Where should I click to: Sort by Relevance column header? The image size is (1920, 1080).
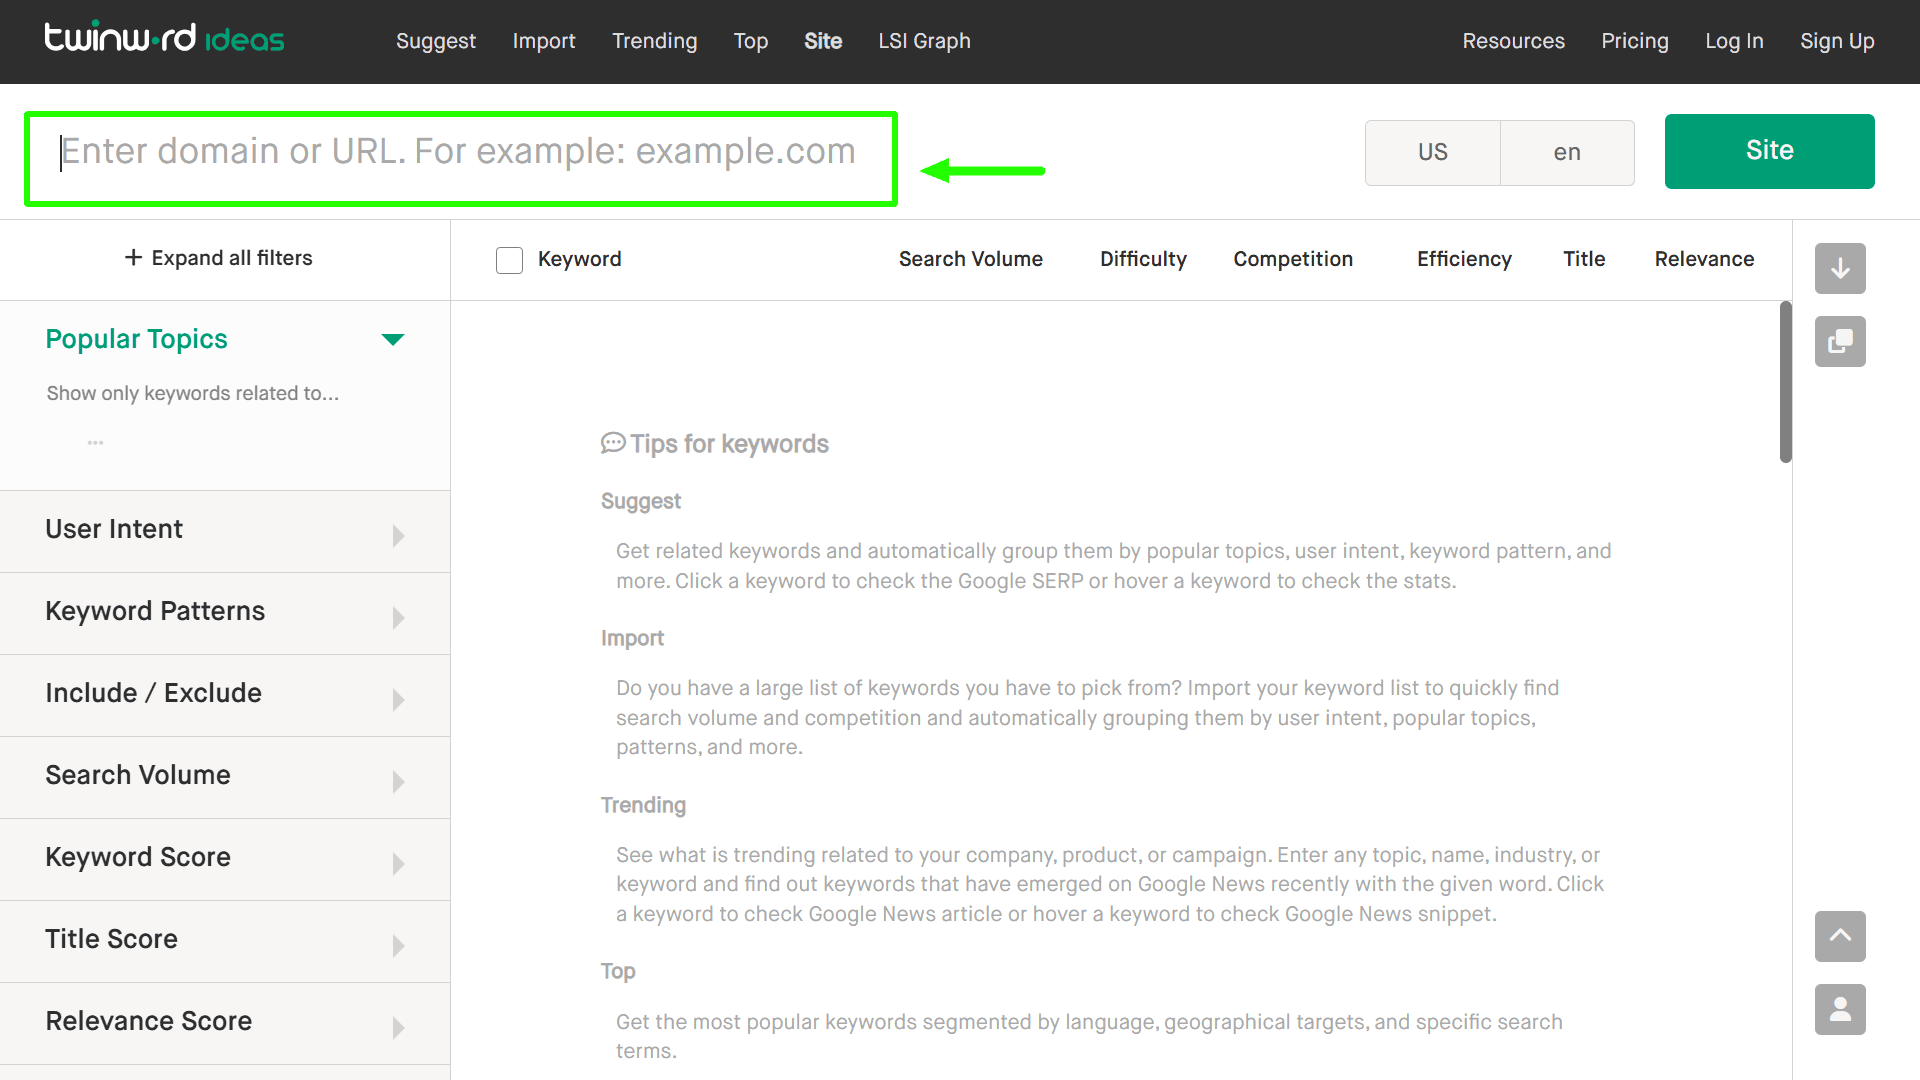point(1704,259)
